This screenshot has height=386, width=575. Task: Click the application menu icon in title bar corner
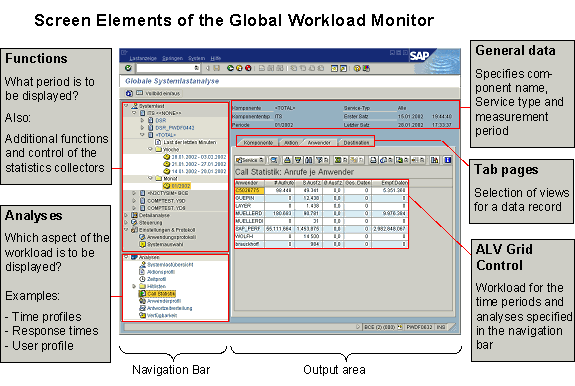124,53
